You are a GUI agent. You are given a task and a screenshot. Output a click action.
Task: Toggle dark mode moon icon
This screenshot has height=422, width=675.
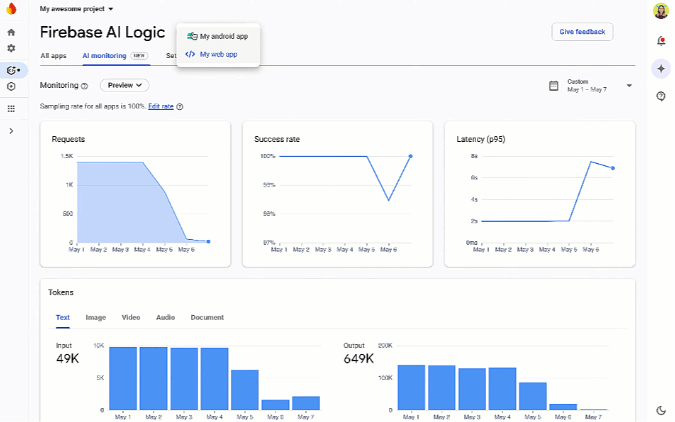click(661, 409)
